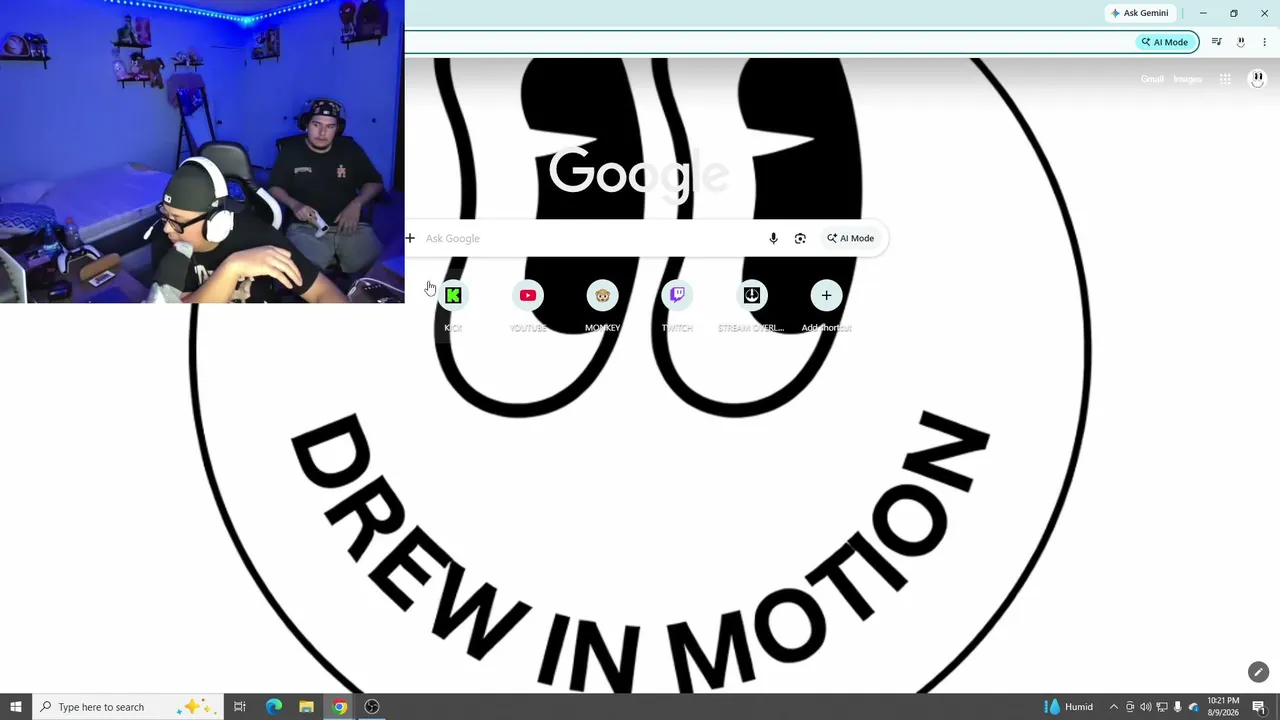Start voice search with the microphone icon
This screenshot has width=1280, height=720.
point(773,238)
